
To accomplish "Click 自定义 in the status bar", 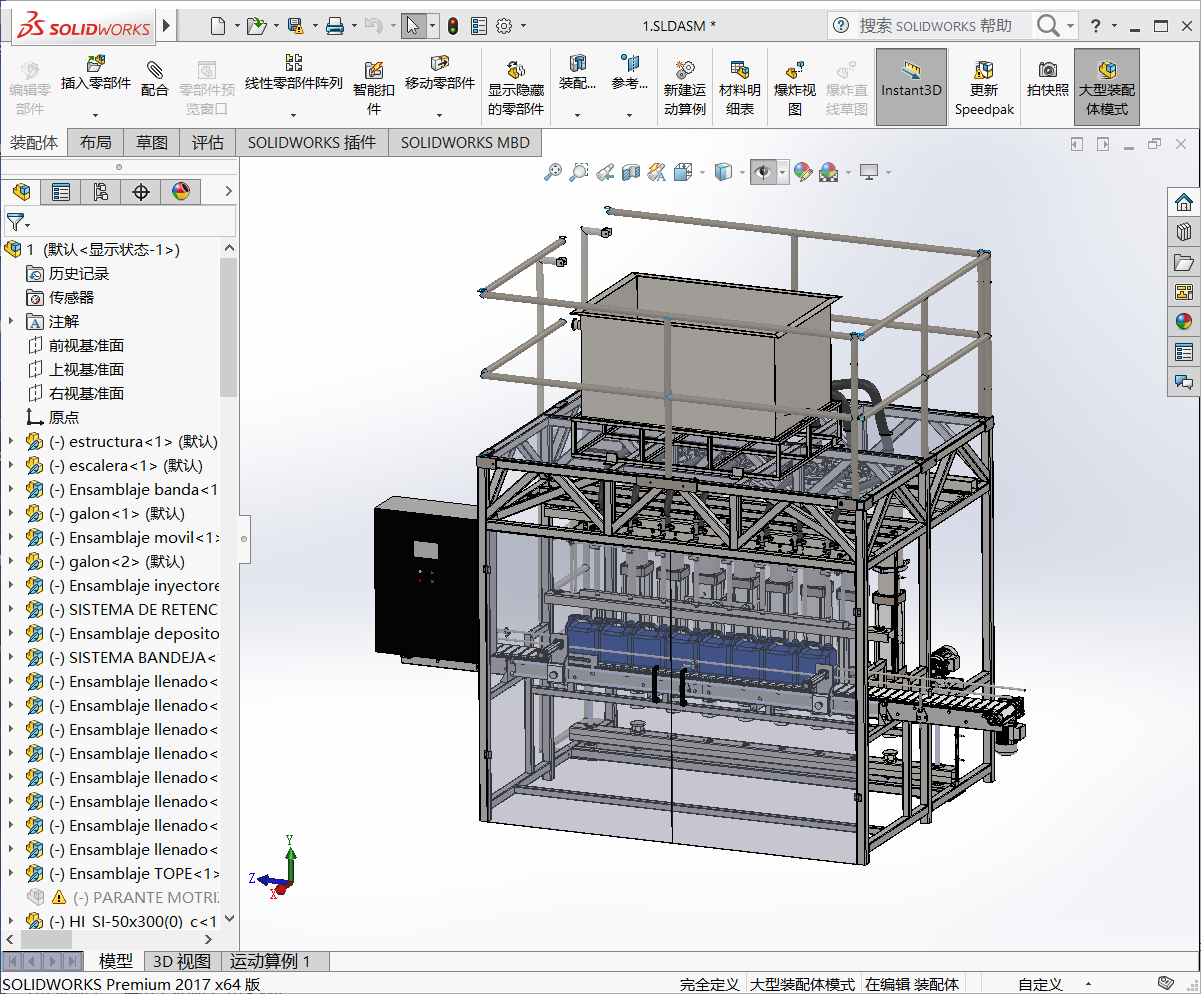I will coord(1040,984).
